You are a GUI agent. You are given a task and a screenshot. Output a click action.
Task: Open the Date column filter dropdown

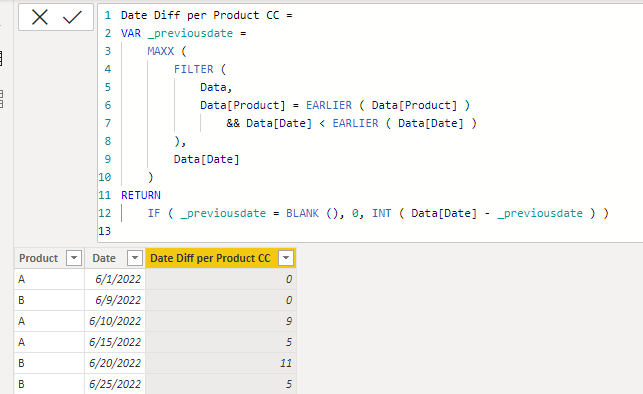(135, 258)
